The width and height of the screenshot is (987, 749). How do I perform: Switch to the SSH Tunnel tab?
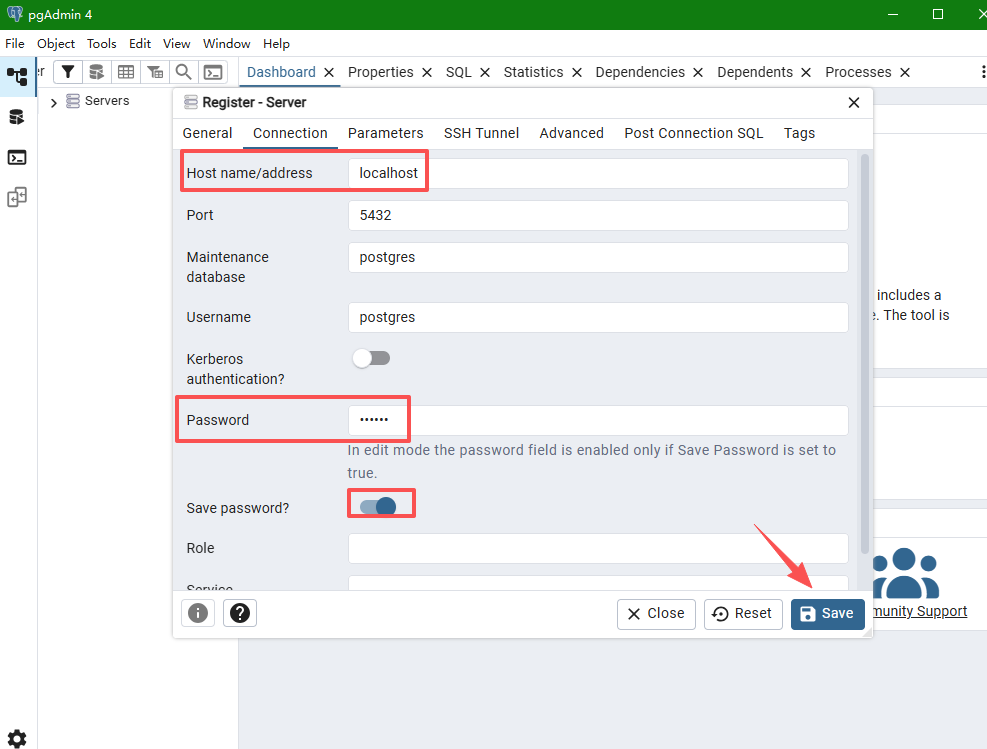point(482,133)
